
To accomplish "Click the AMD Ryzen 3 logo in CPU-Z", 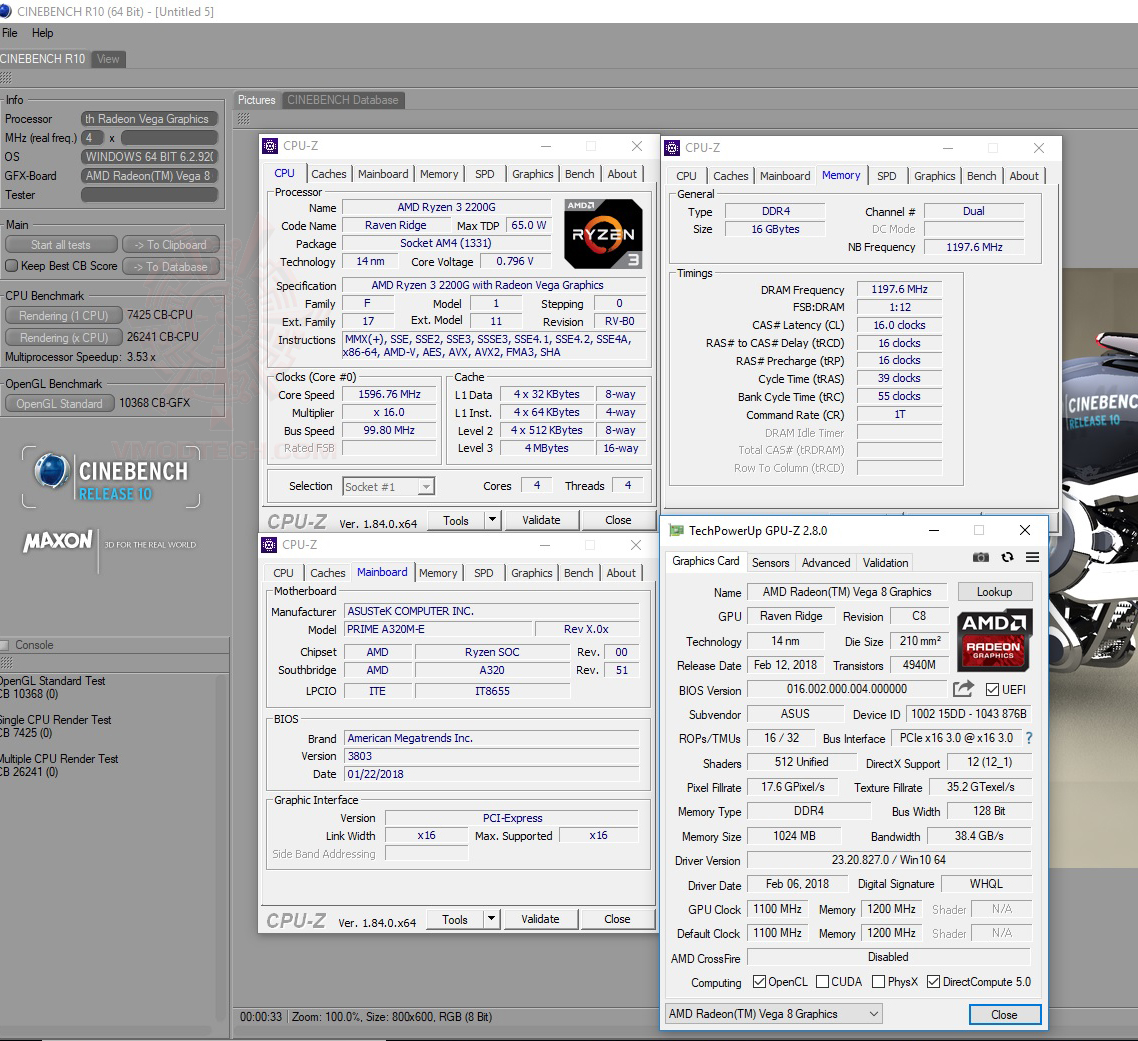I will 603,232.
